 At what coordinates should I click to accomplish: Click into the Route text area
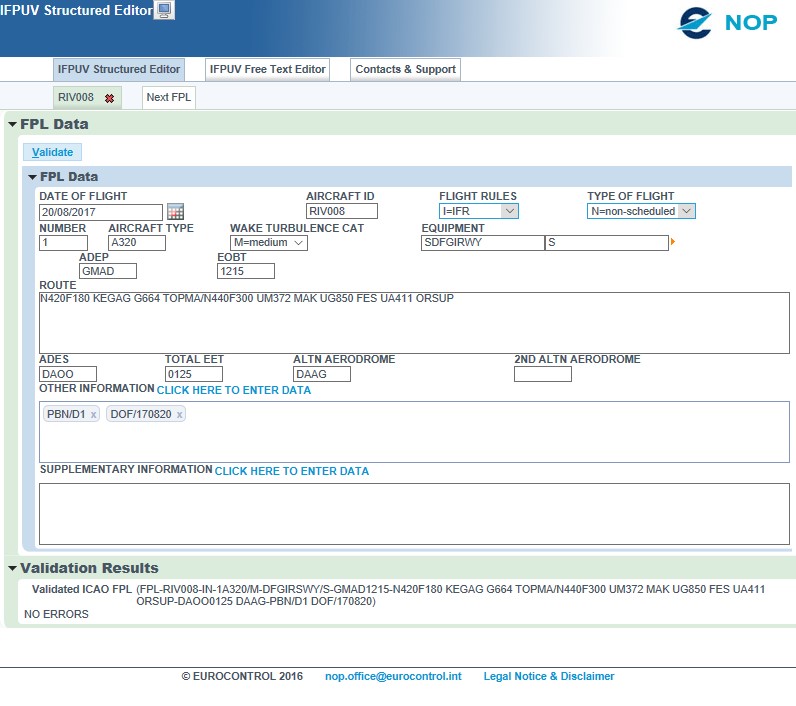(x=414, y=323)
